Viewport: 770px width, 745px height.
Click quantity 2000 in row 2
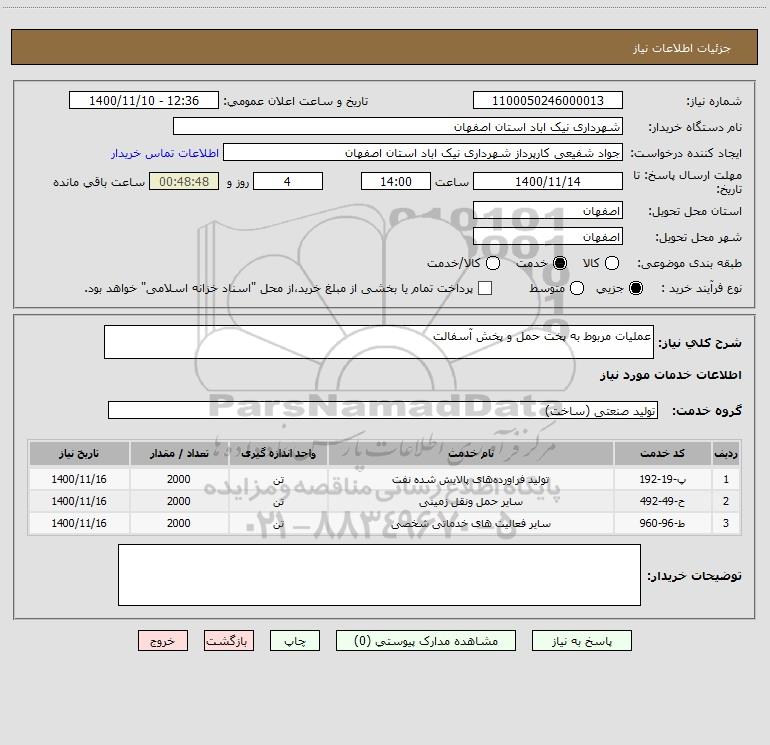click(x=179, y=501)
